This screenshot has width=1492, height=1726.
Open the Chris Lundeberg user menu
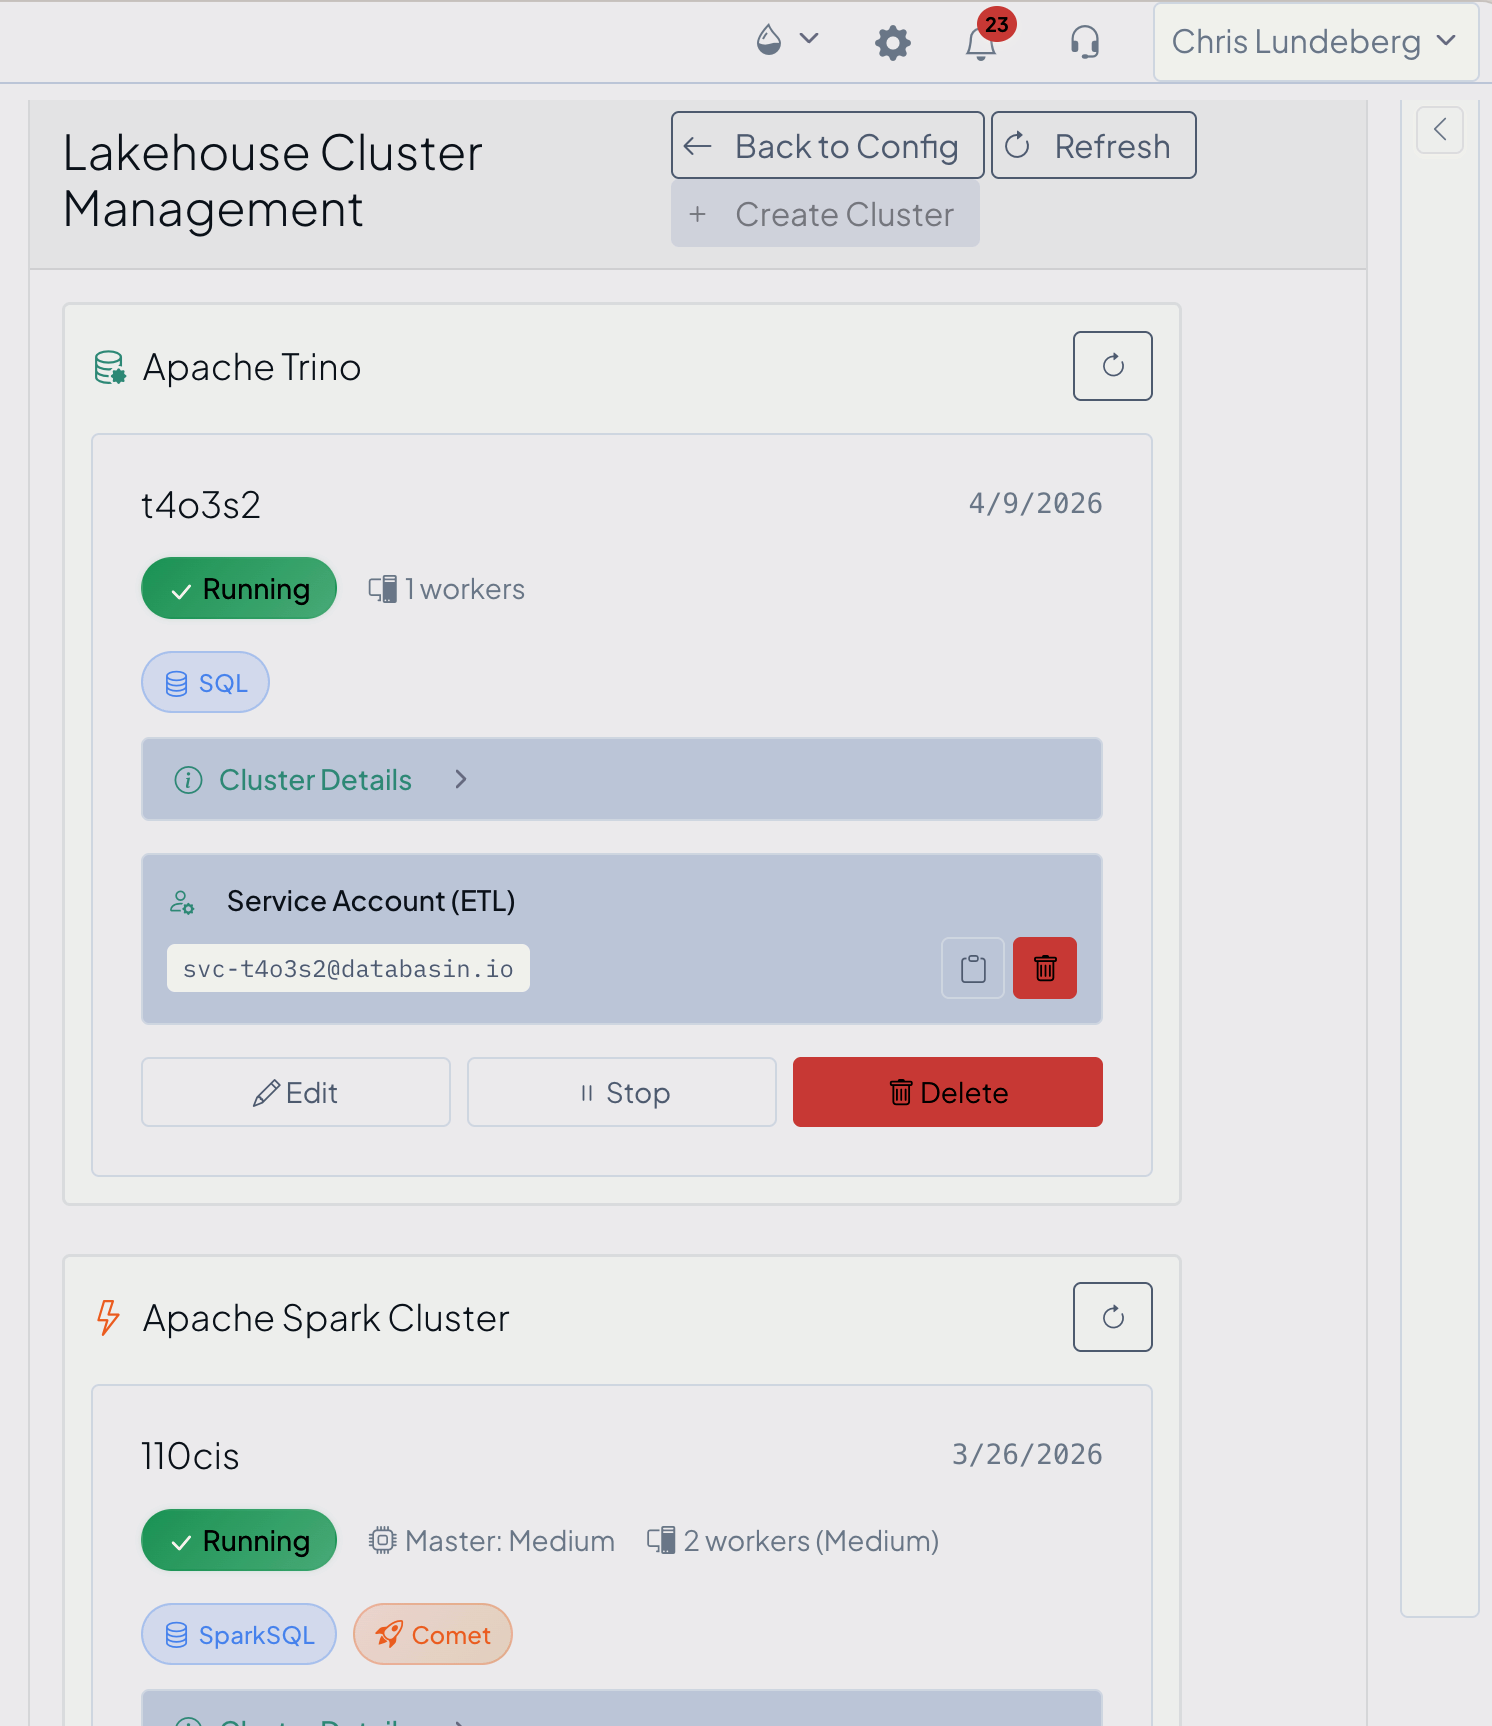click(x=1315, y=42)
